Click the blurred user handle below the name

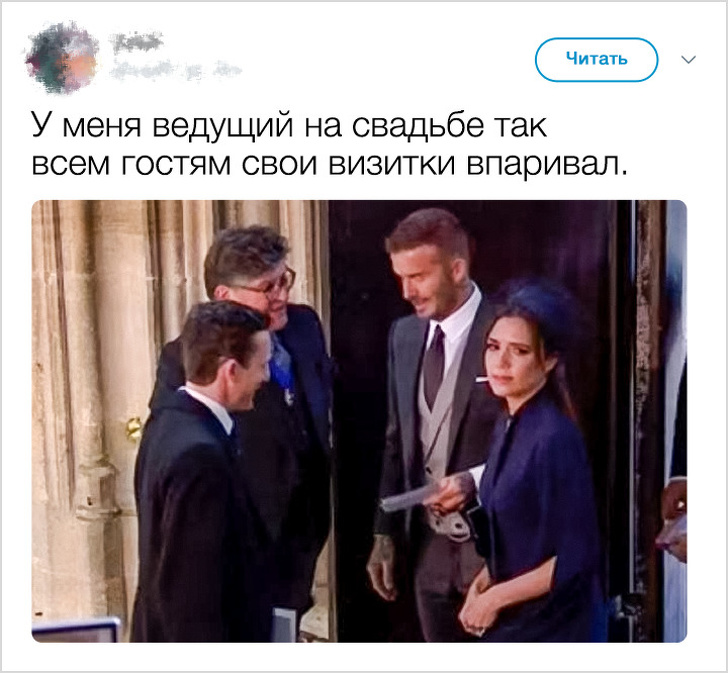176,70
